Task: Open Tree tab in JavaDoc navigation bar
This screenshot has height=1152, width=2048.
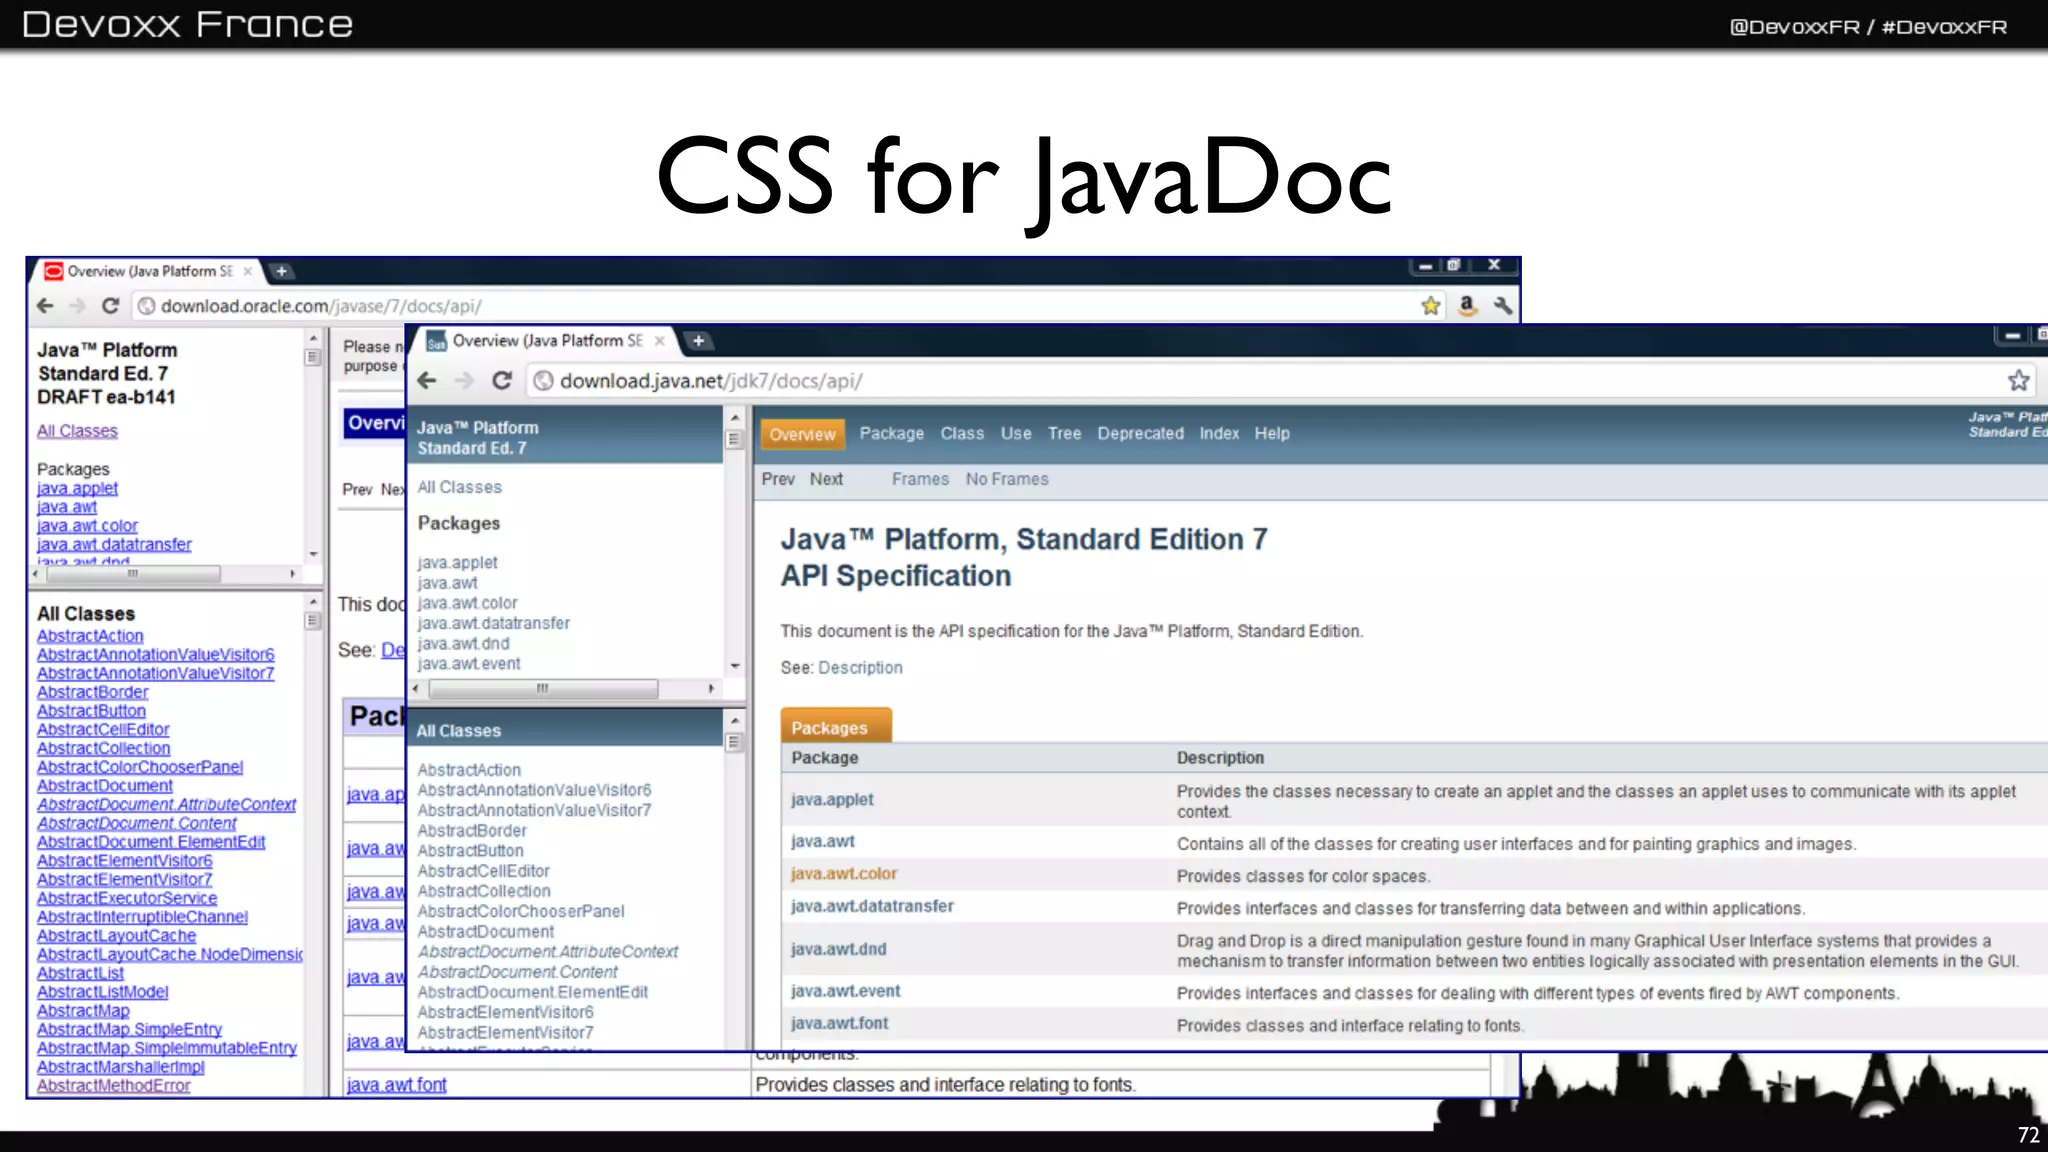Action: (x=1064, y=433)
